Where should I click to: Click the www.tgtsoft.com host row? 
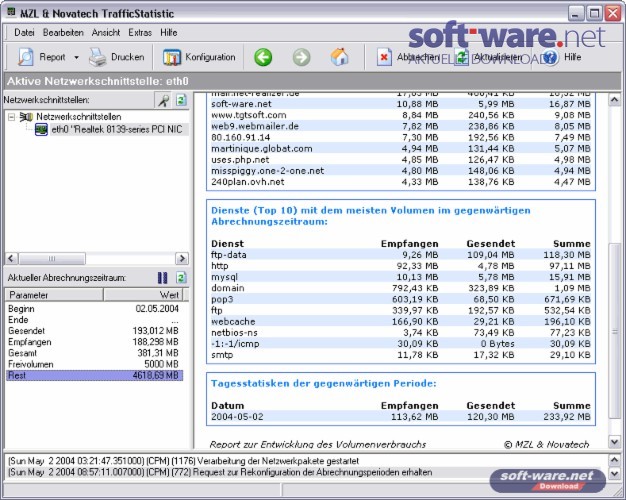(x=400, y=115)
